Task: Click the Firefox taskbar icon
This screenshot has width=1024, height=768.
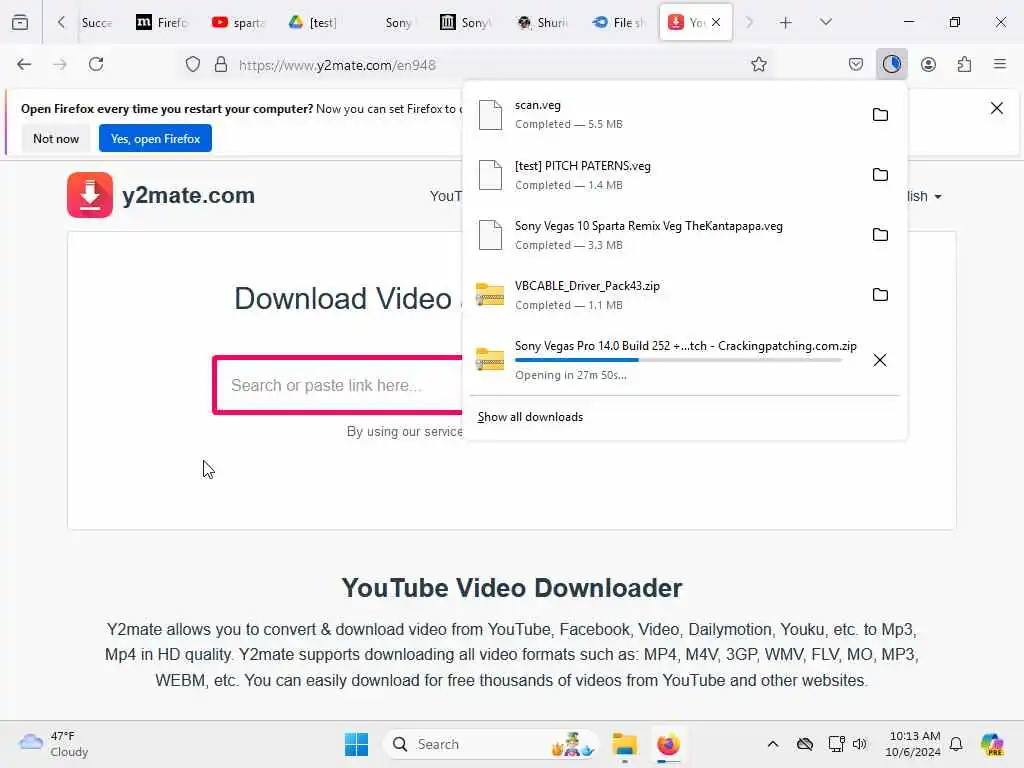Action: coord(668,744)
